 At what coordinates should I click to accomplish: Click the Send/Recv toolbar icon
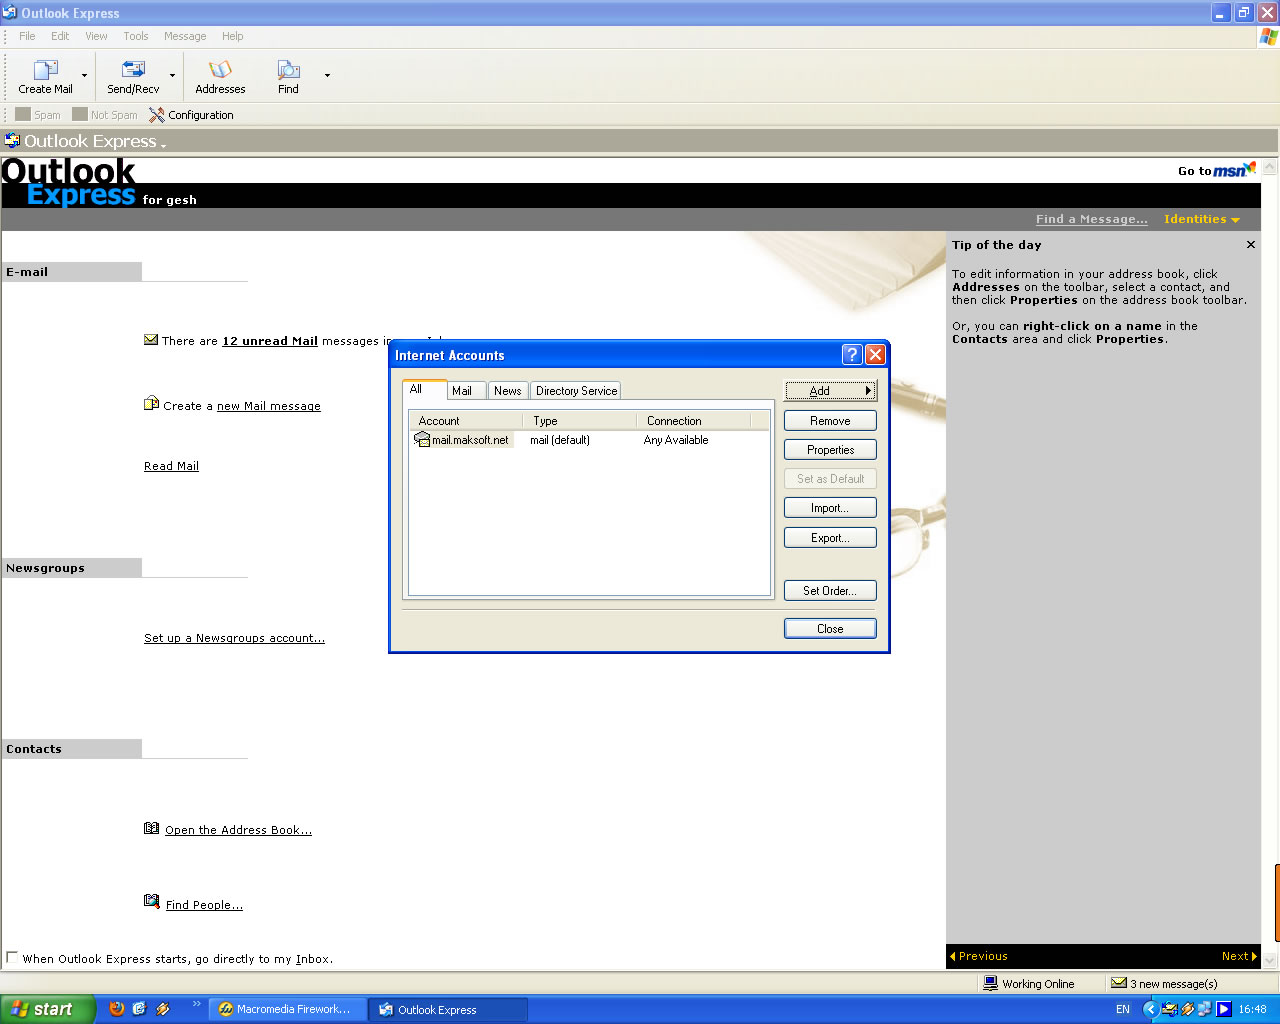pos(133,70)
